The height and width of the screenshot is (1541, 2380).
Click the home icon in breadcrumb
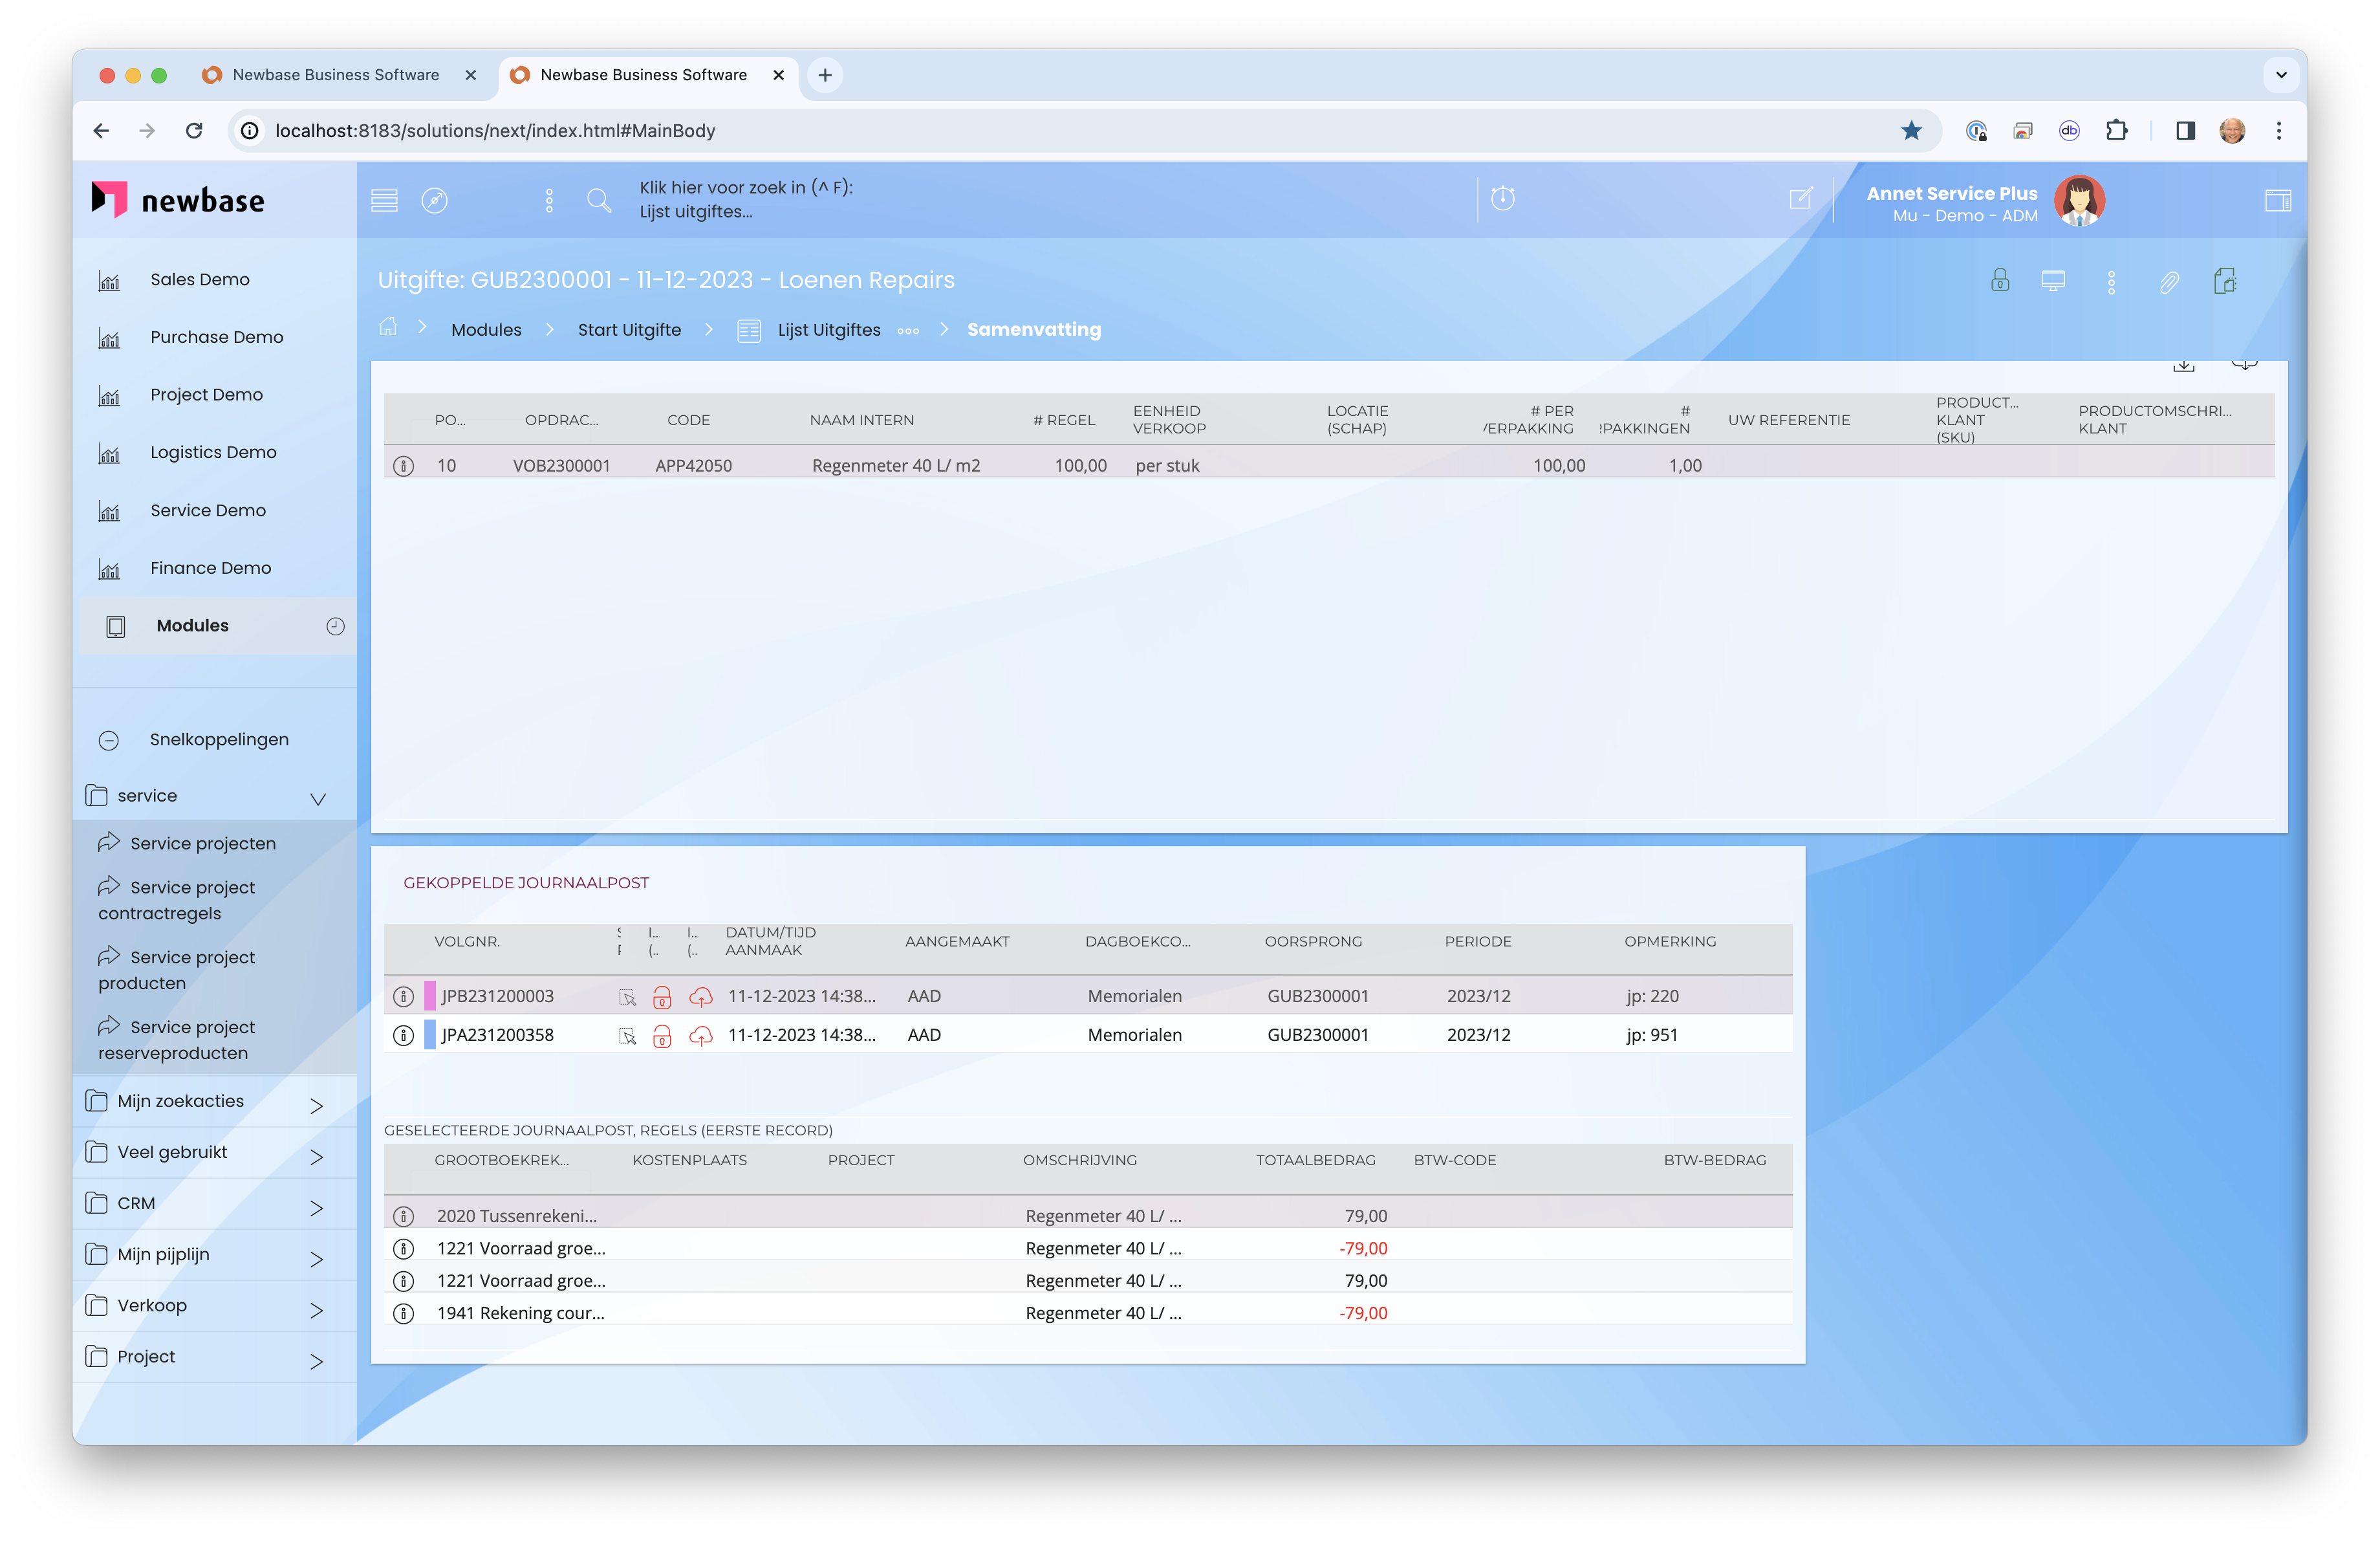coord(388,328)
